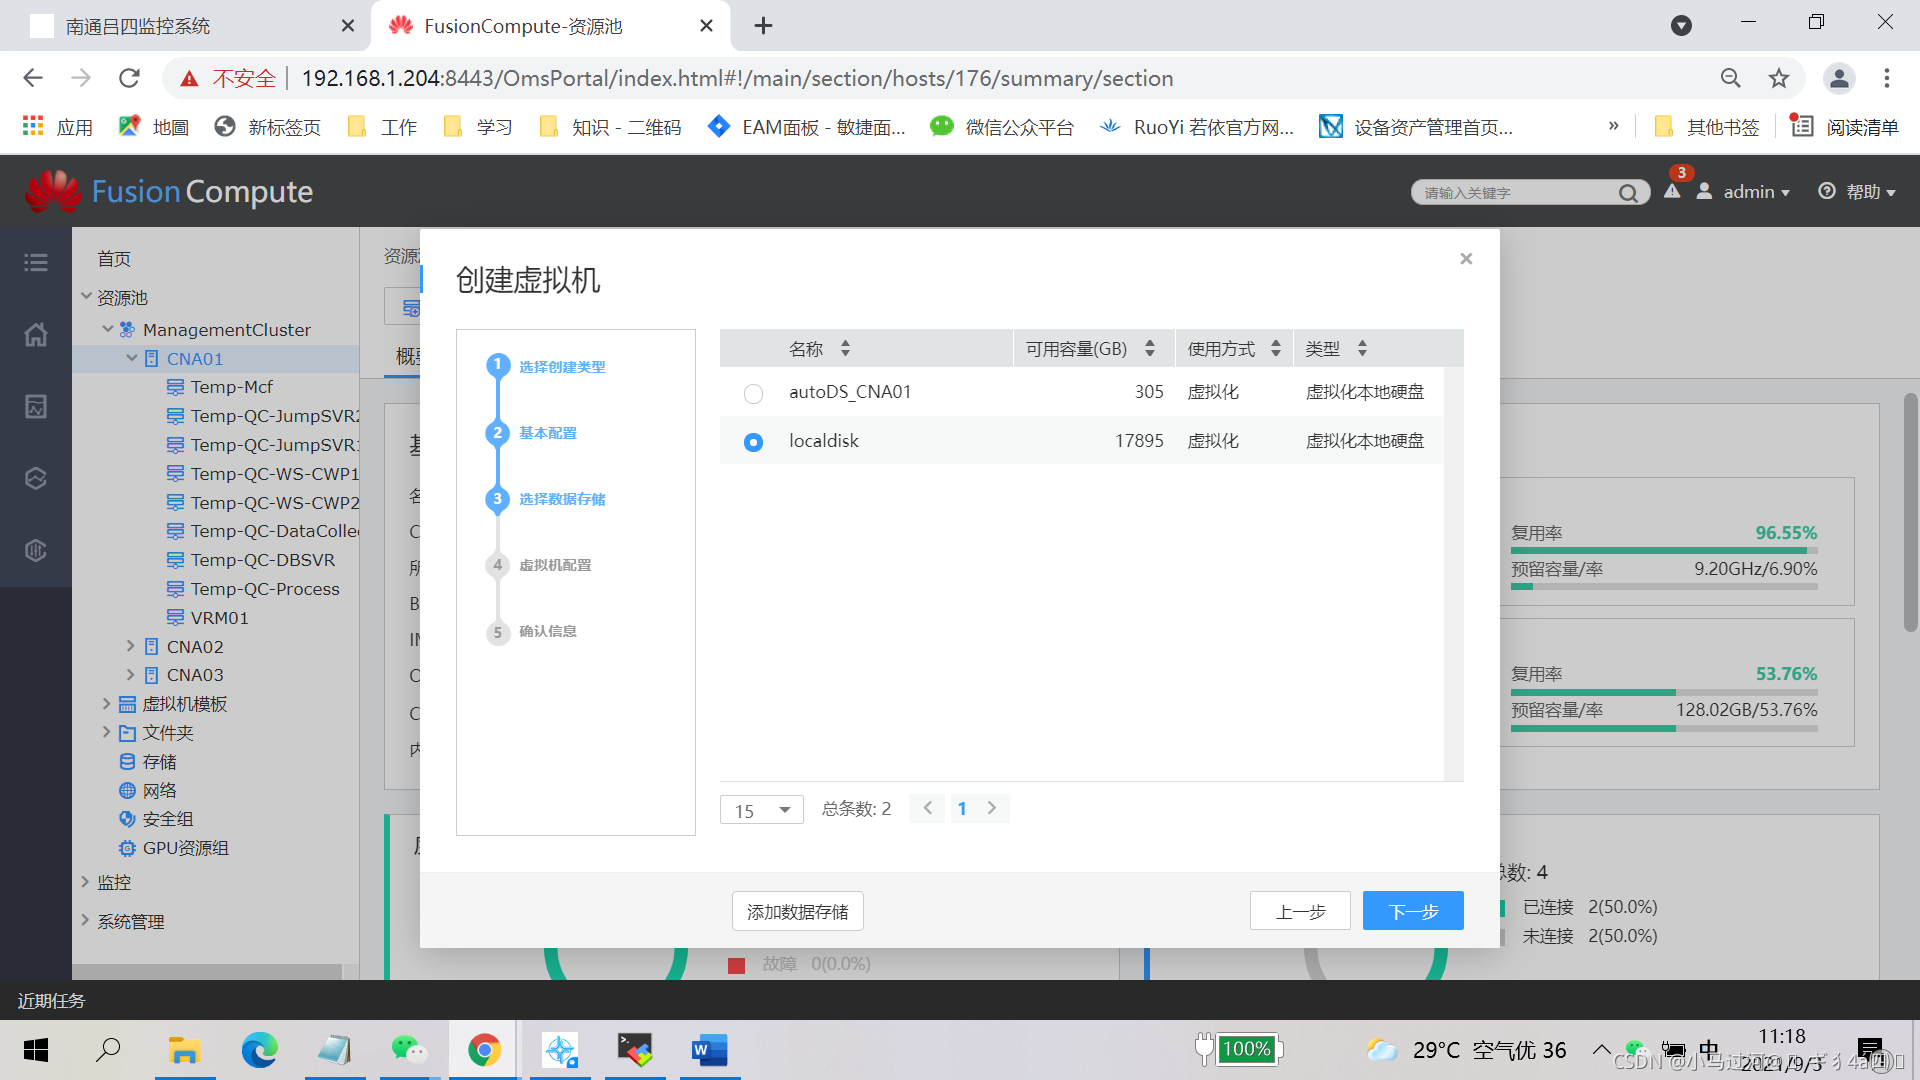Open the 帮助 help question-mark icon
Screen dimensions: 1920x1080
click(1827, 191)
